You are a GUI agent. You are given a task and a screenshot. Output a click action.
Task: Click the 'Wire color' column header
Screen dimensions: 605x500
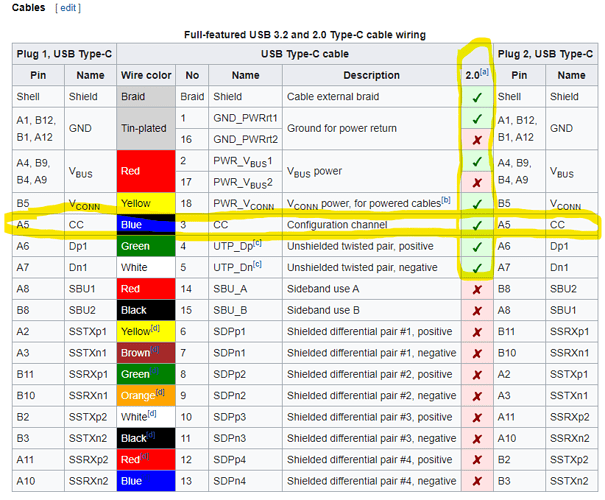coord(146,75)
